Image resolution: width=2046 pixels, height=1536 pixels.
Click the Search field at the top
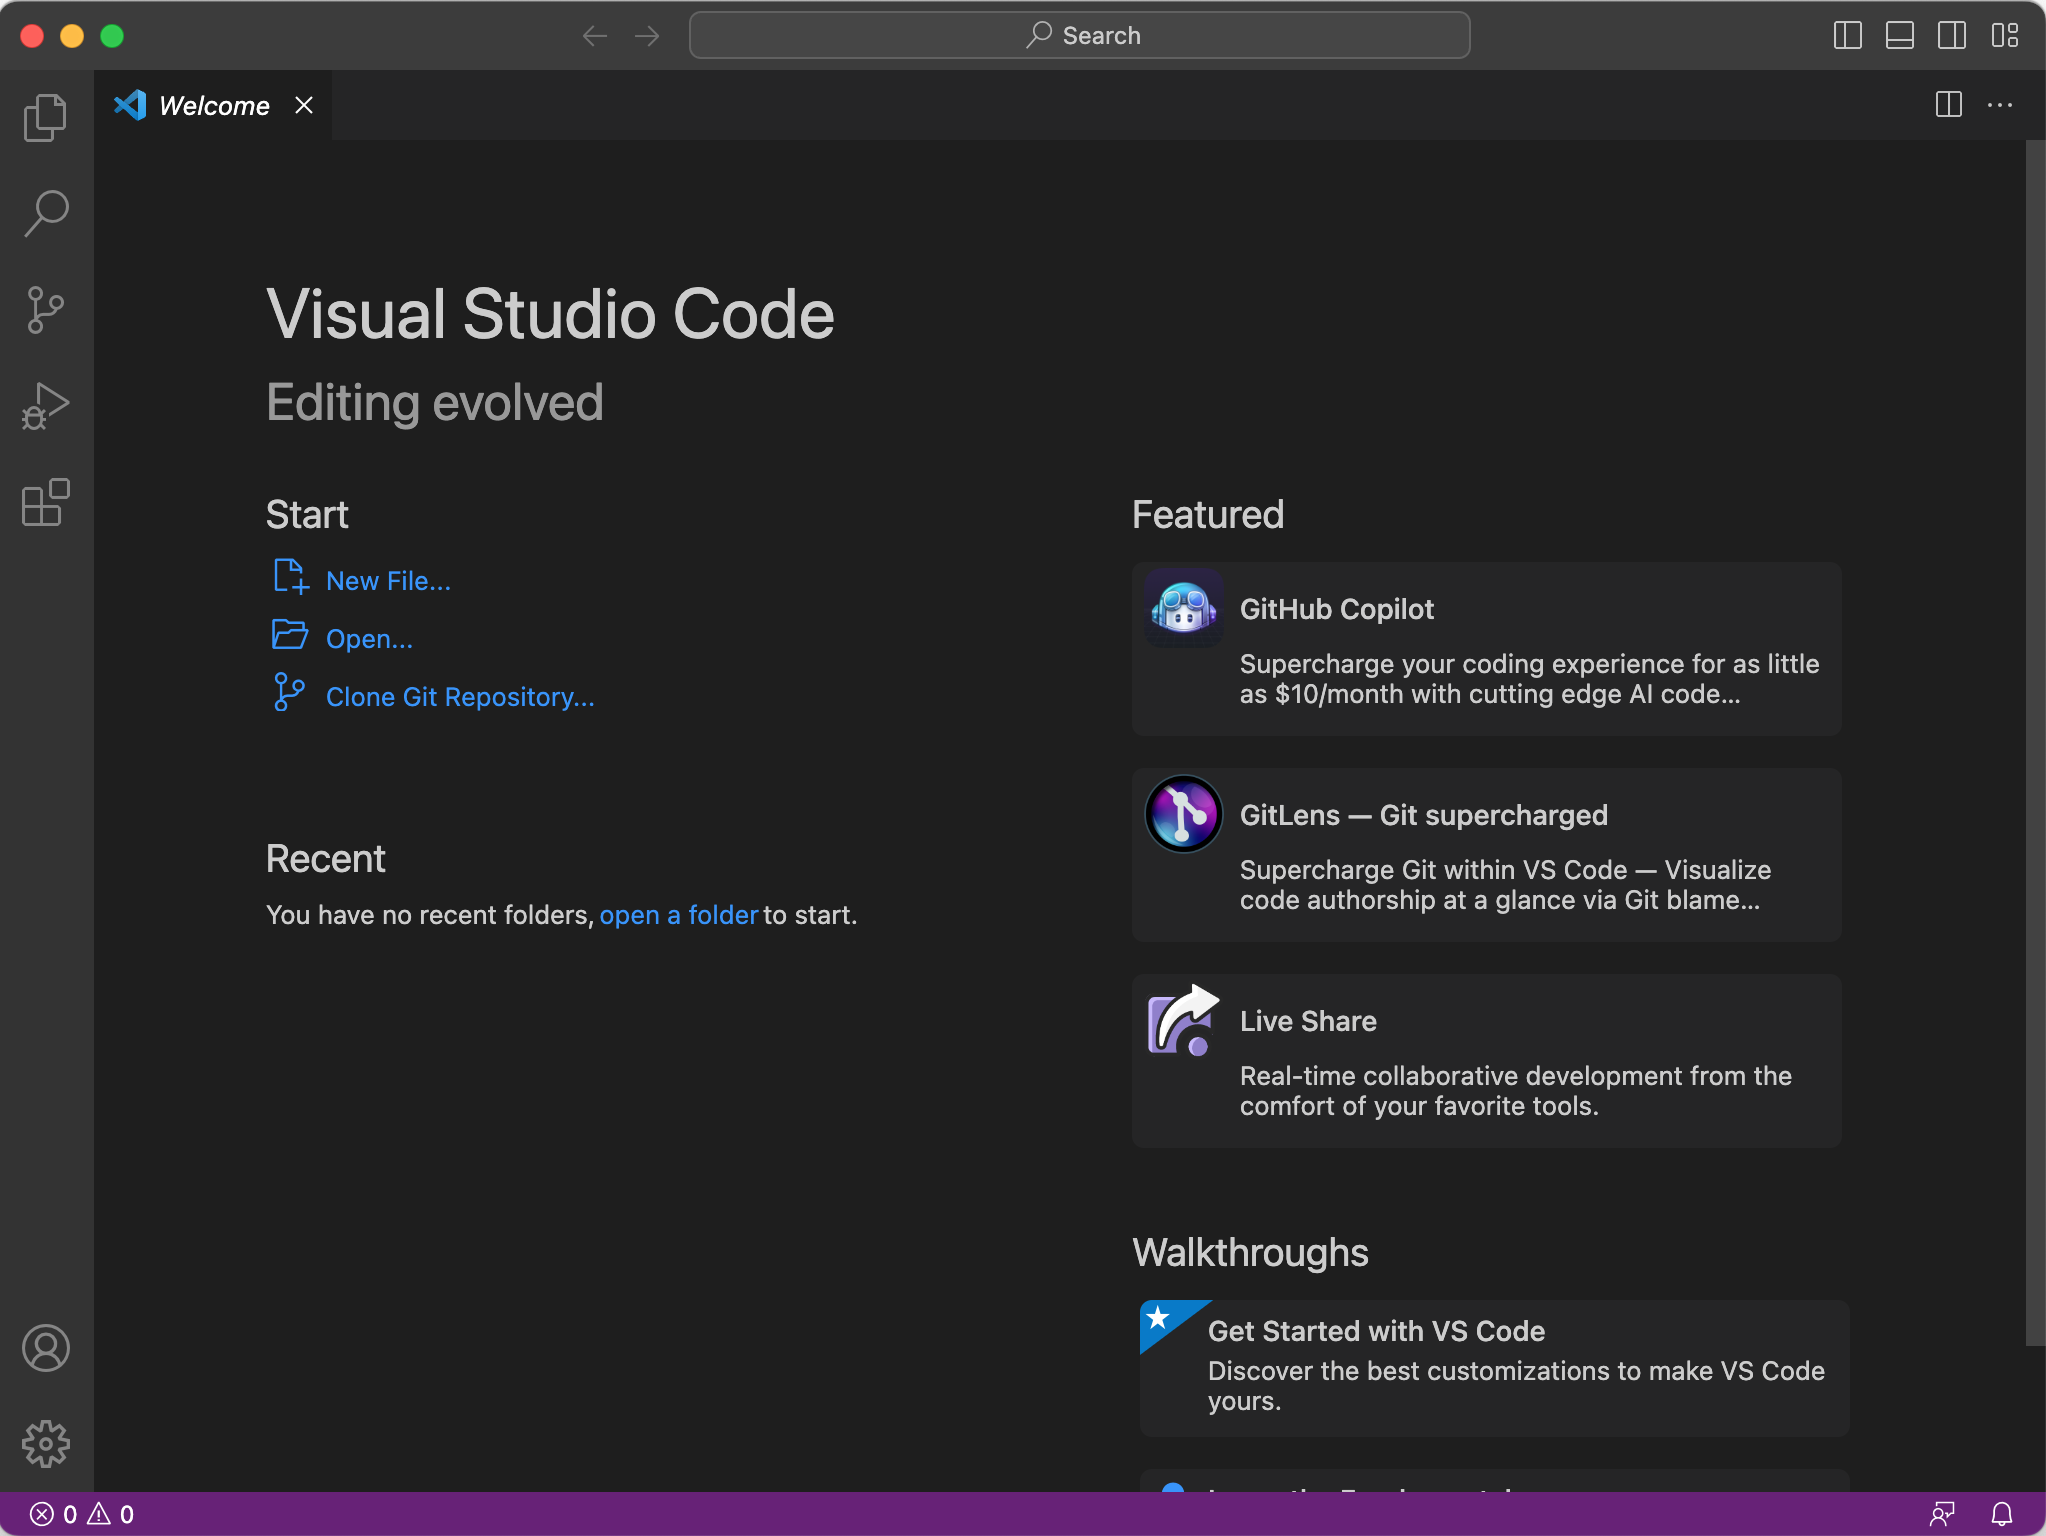(1078, 35)
